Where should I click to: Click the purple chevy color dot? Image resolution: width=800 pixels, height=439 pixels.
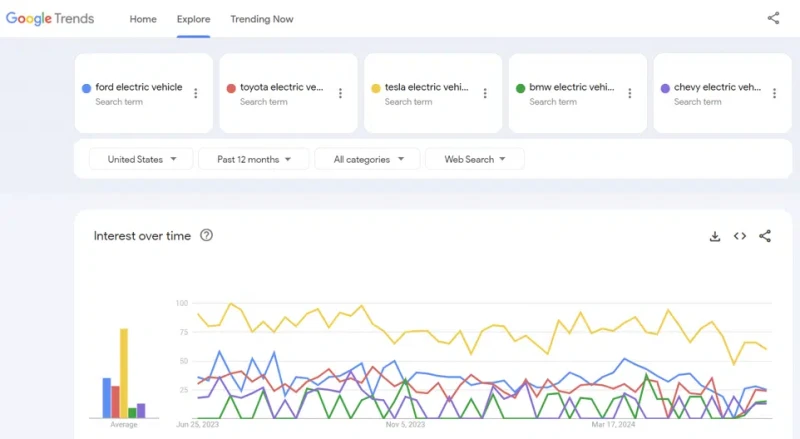pos(665,88)
